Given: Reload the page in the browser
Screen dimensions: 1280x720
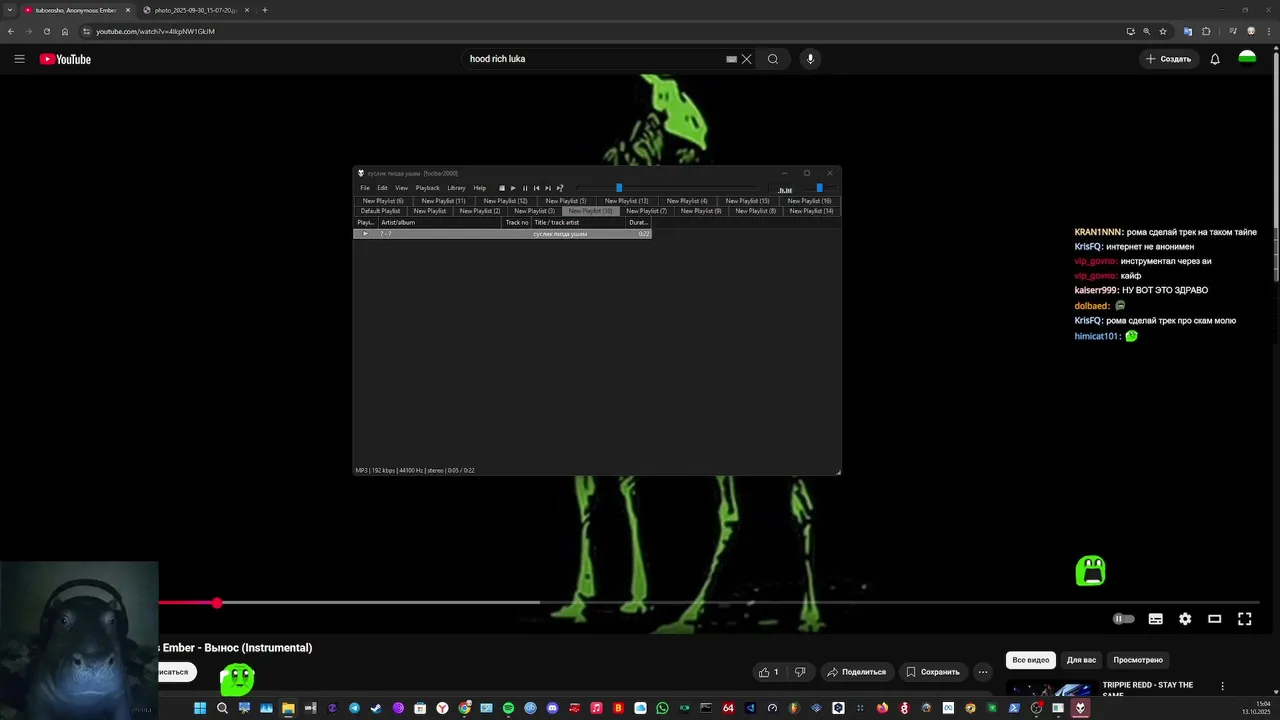Looking at the screenshot, I should (47, 31).
